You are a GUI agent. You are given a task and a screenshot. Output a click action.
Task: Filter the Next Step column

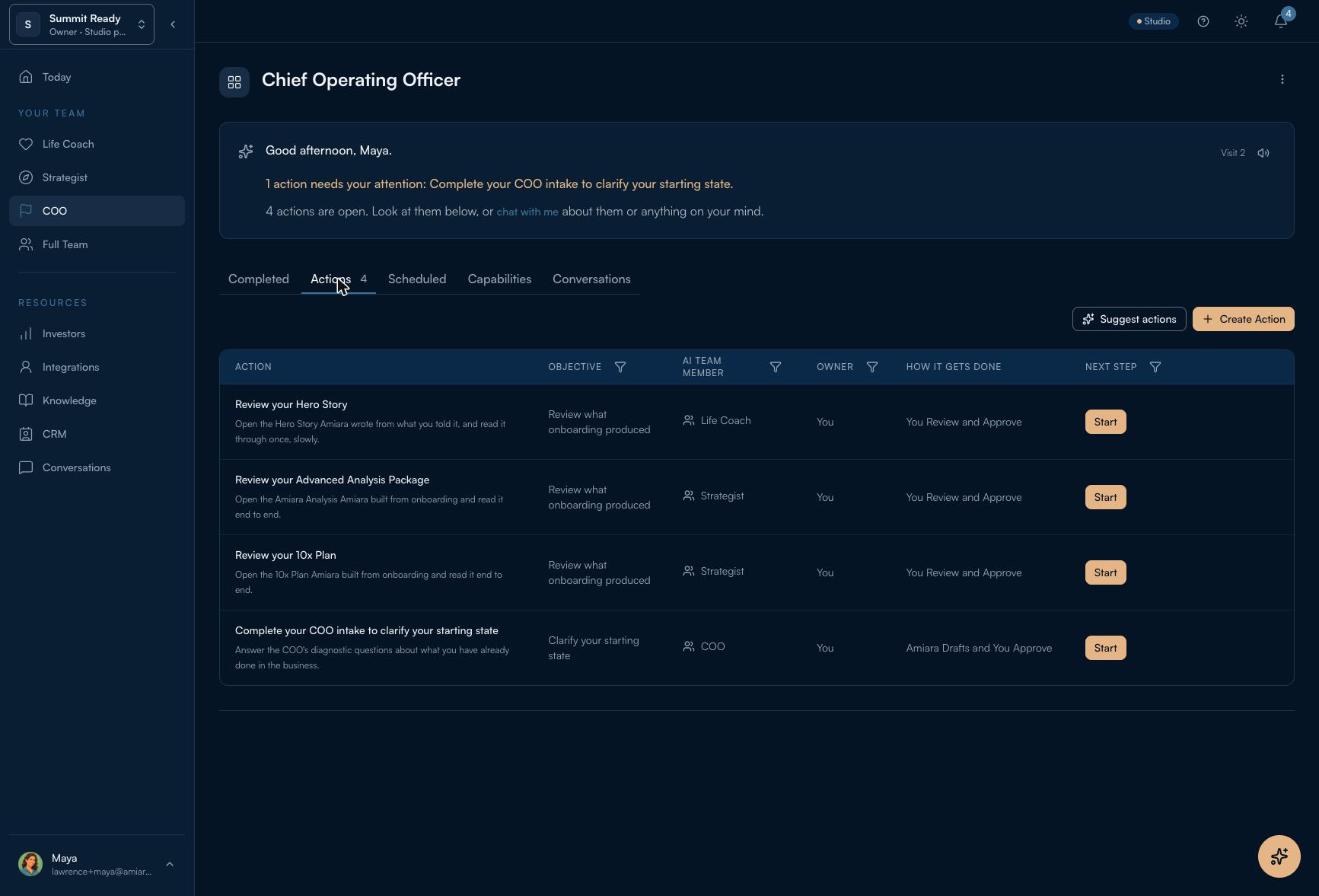1155,367
